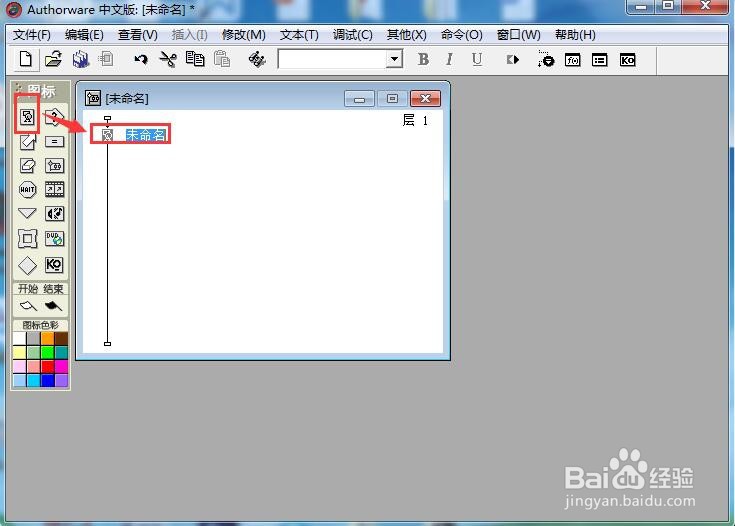Select the Display icon in the palette
The image size is (735, 526).
click(x=27, y=116)
